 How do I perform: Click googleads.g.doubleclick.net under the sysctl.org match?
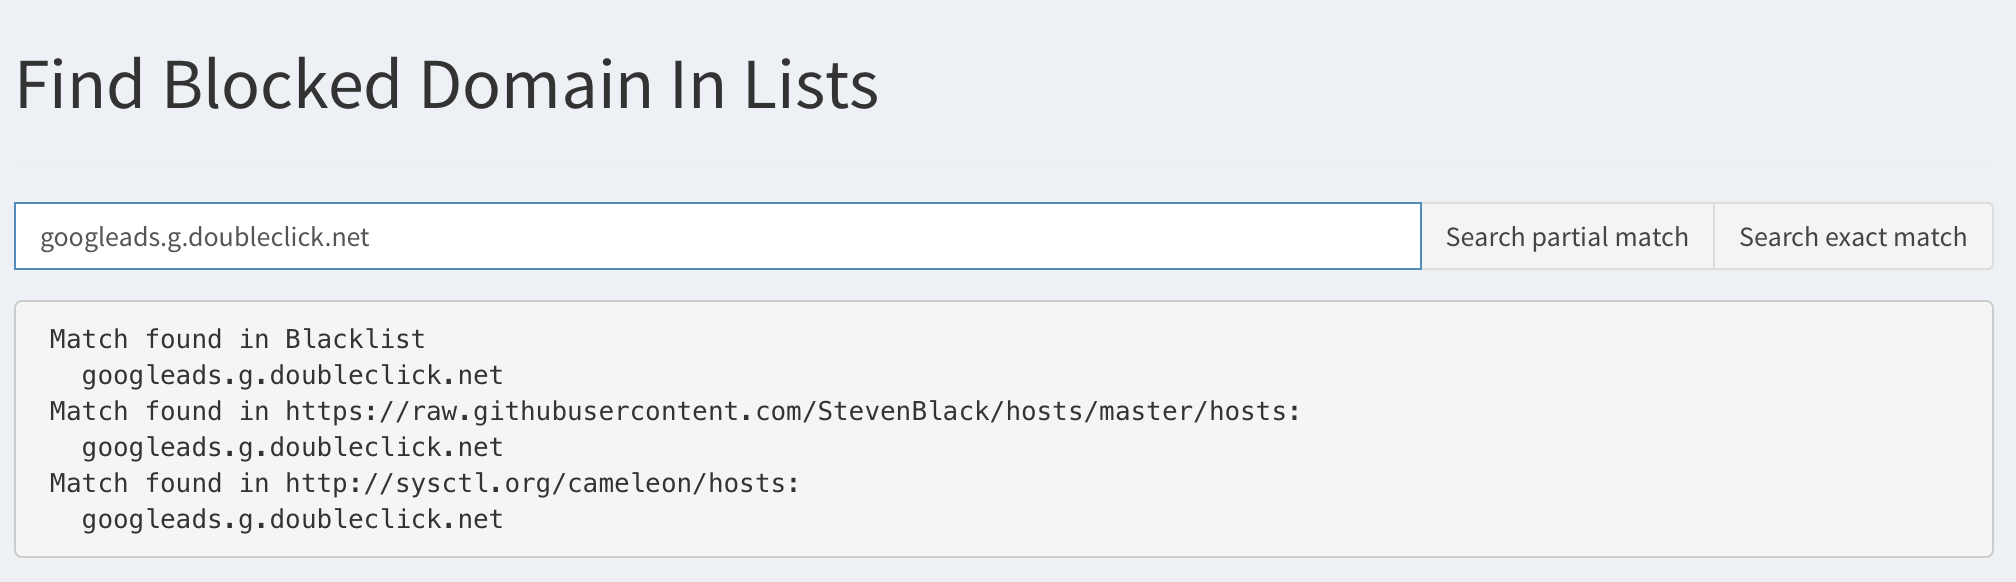click(x=292, y=518)
